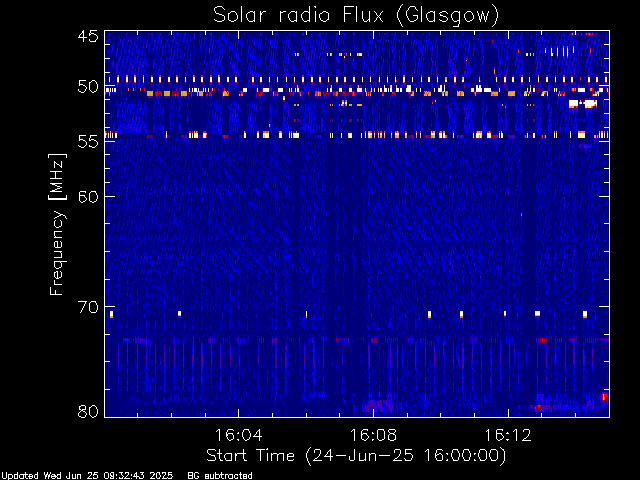Click the 16:12 time tick label
This screenshot has width=640, height=480.
(508, 435)
